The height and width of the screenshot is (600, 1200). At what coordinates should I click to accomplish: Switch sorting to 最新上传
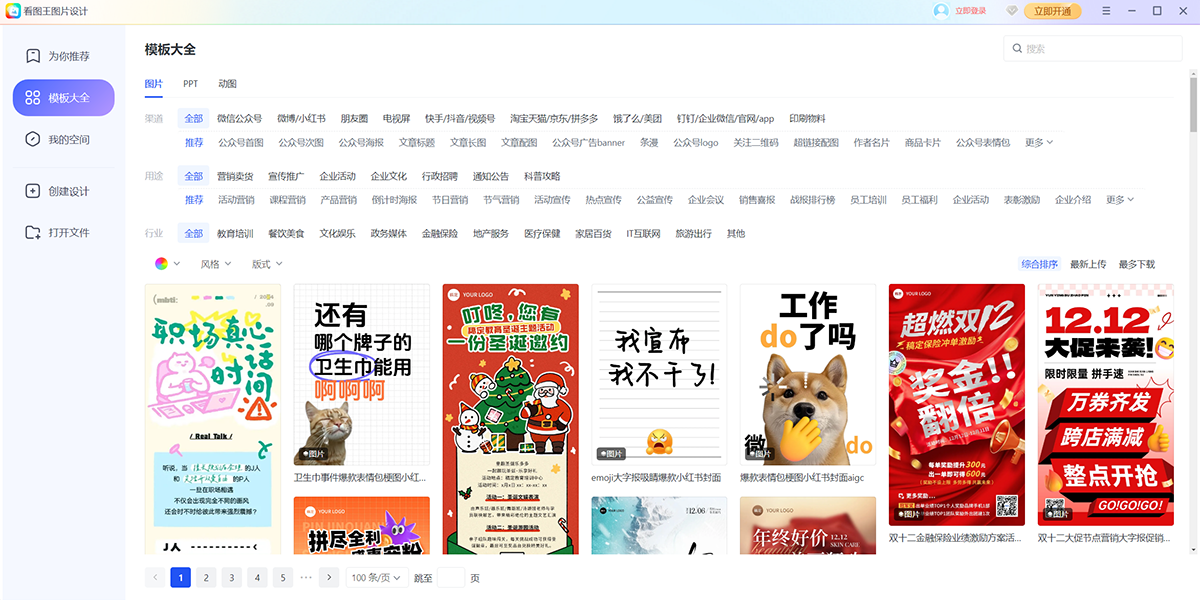(x=1087, y=263)
